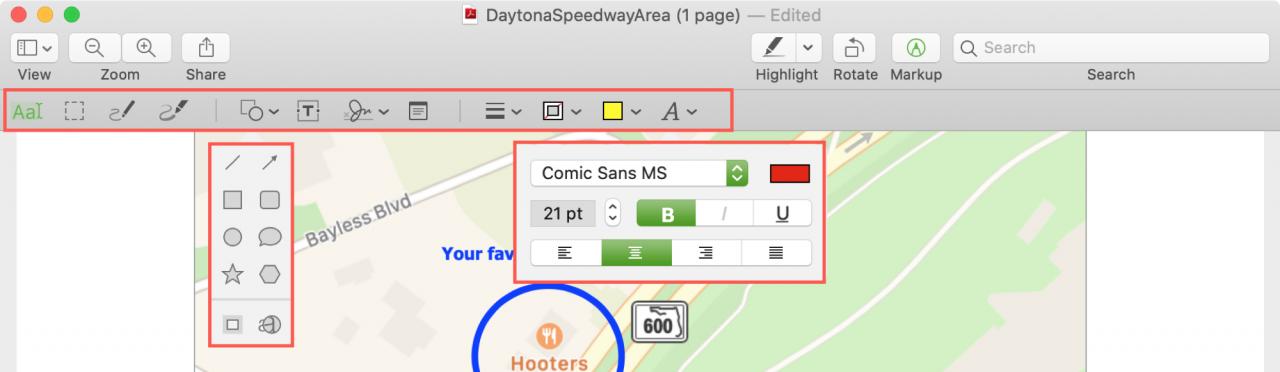Add a Note annotation
This screenshot has height=372, width=1280.
(418, 111)
